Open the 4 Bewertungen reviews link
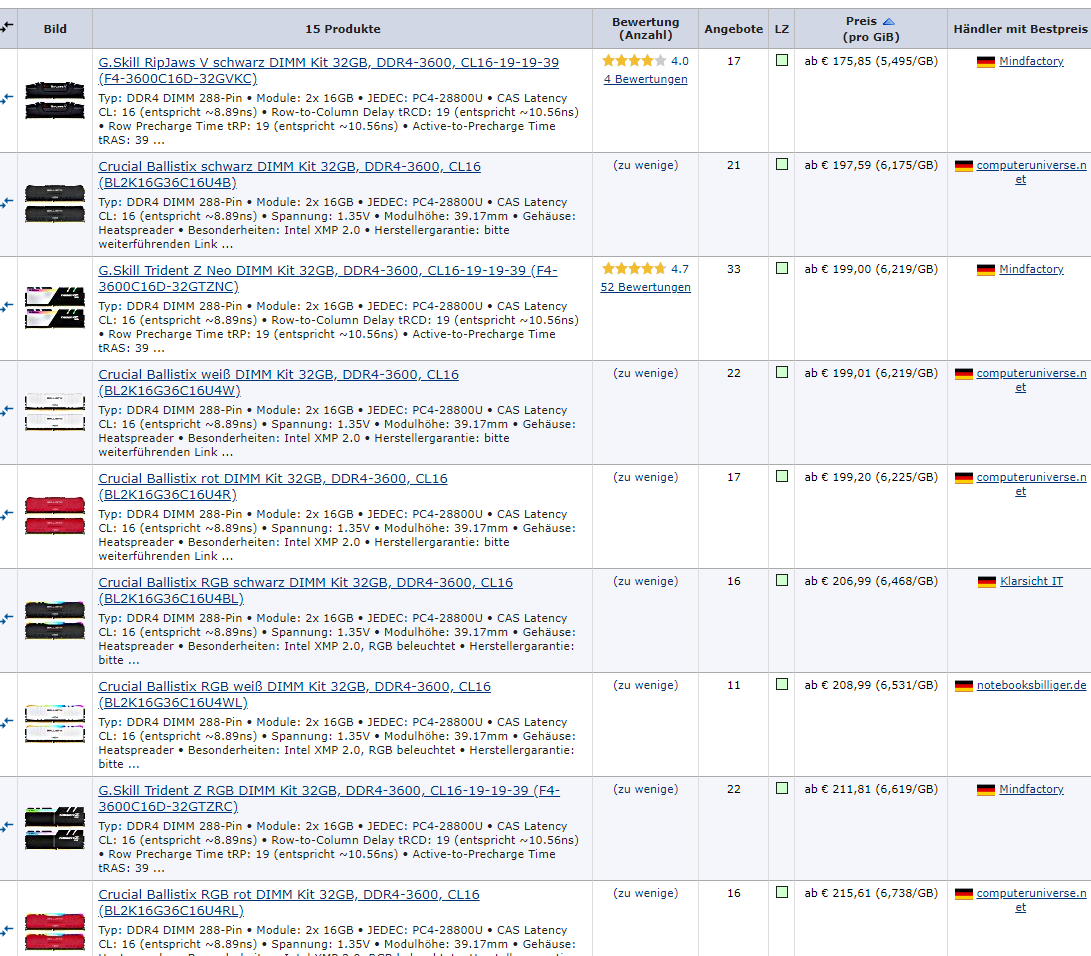This screenshot has width=1091, height=956. 645,79
